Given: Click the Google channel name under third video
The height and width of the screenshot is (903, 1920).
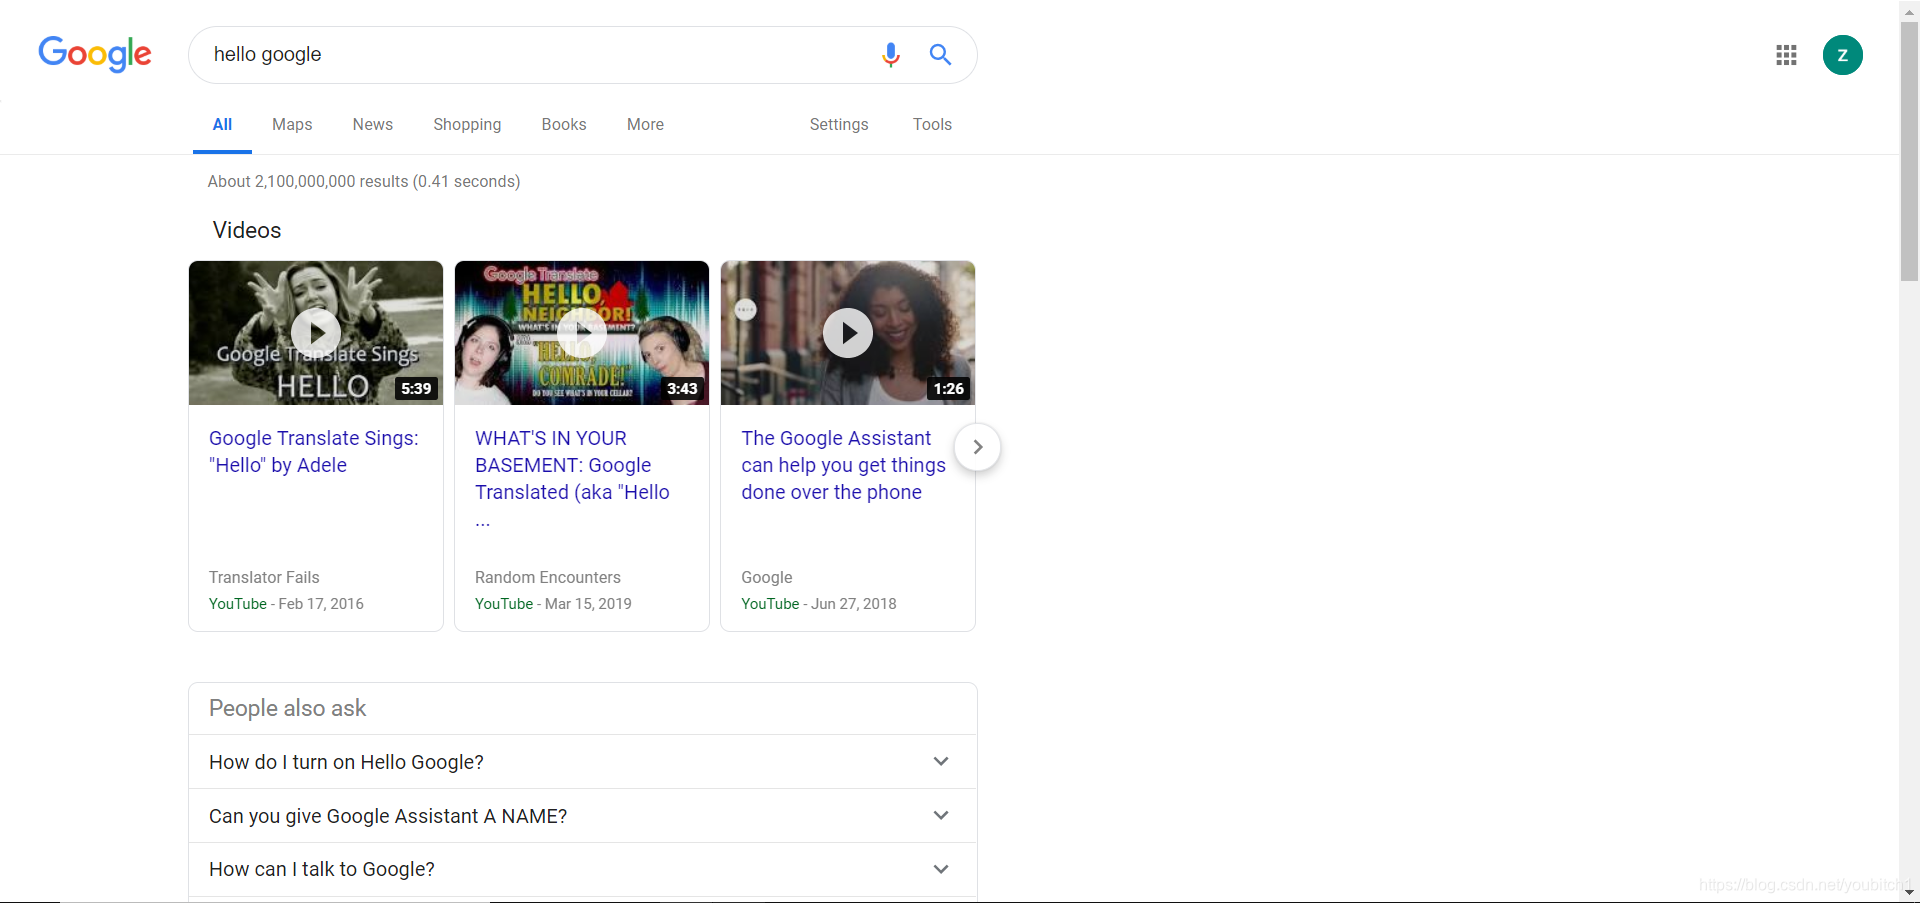Looking at the screenshot, I should 767,577.
